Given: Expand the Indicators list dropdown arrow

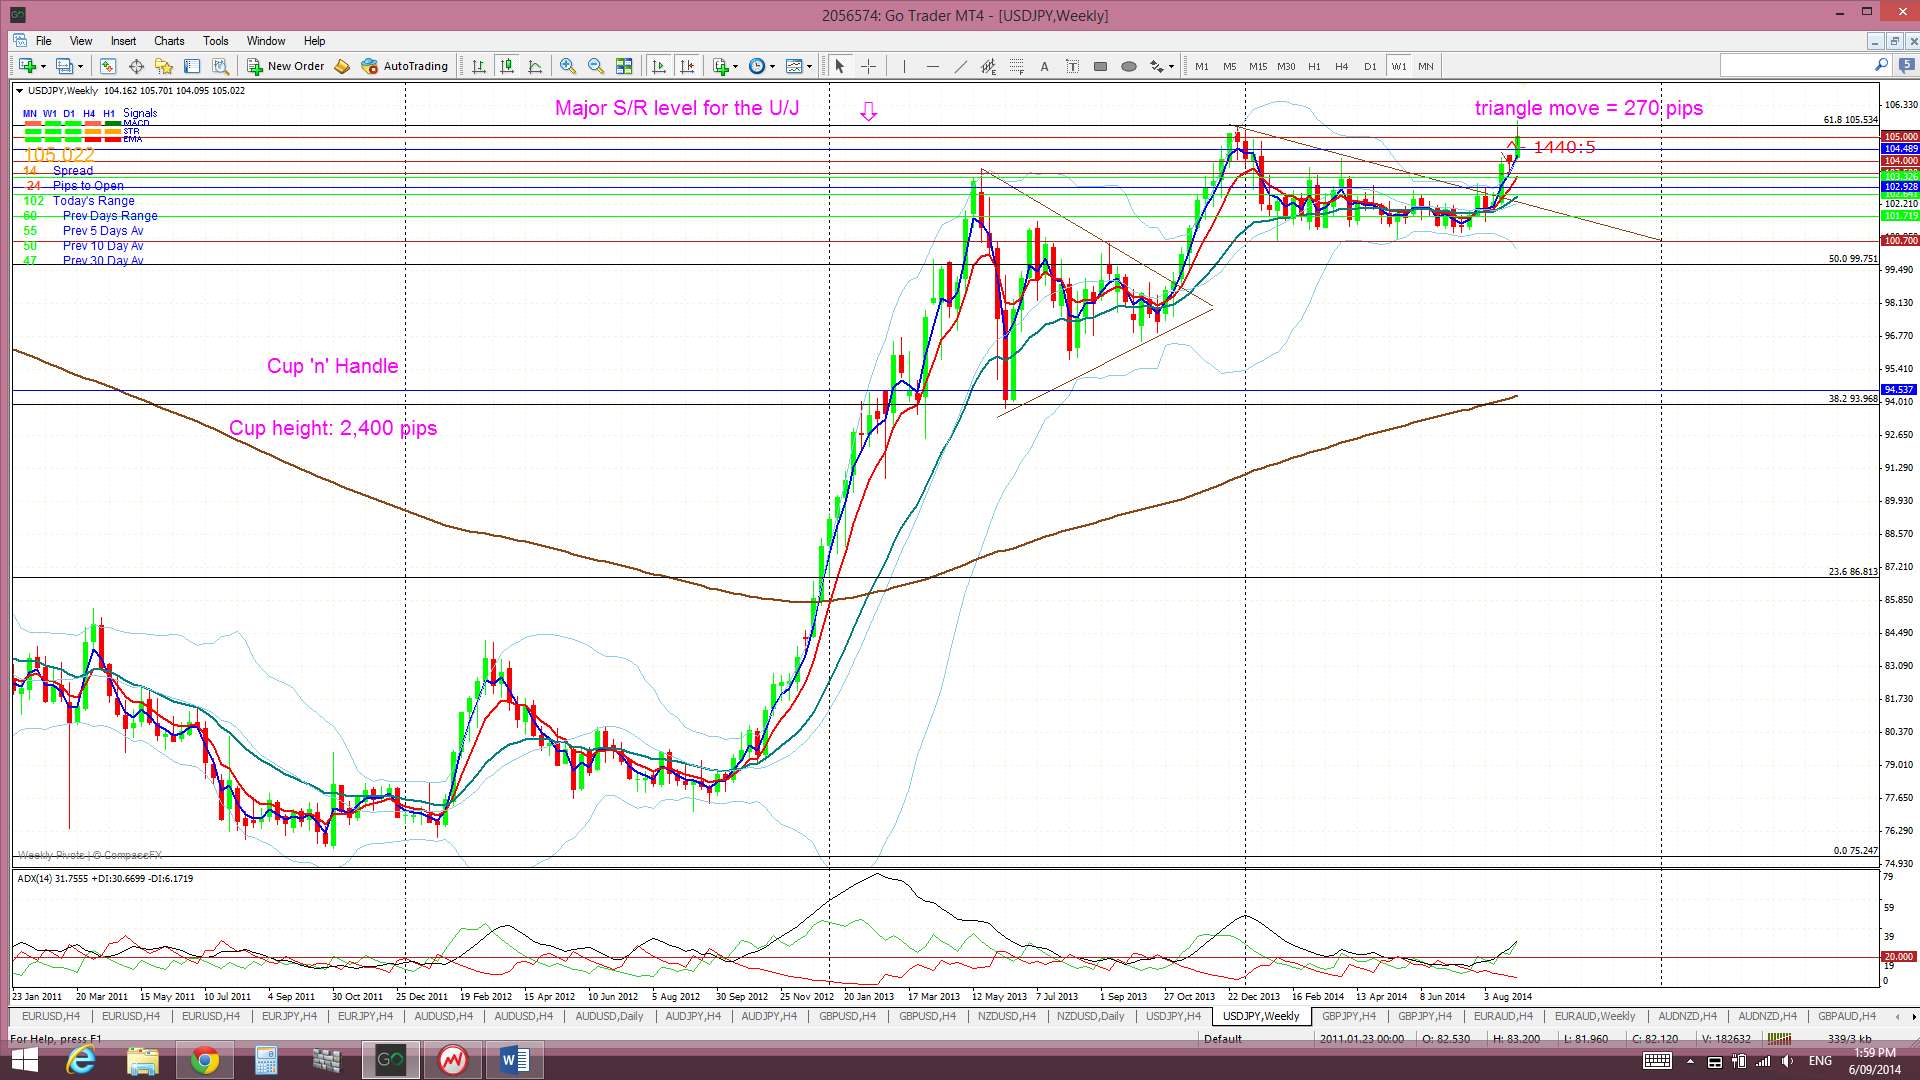Looking at the screenshot, I should (x=736, y=66).
